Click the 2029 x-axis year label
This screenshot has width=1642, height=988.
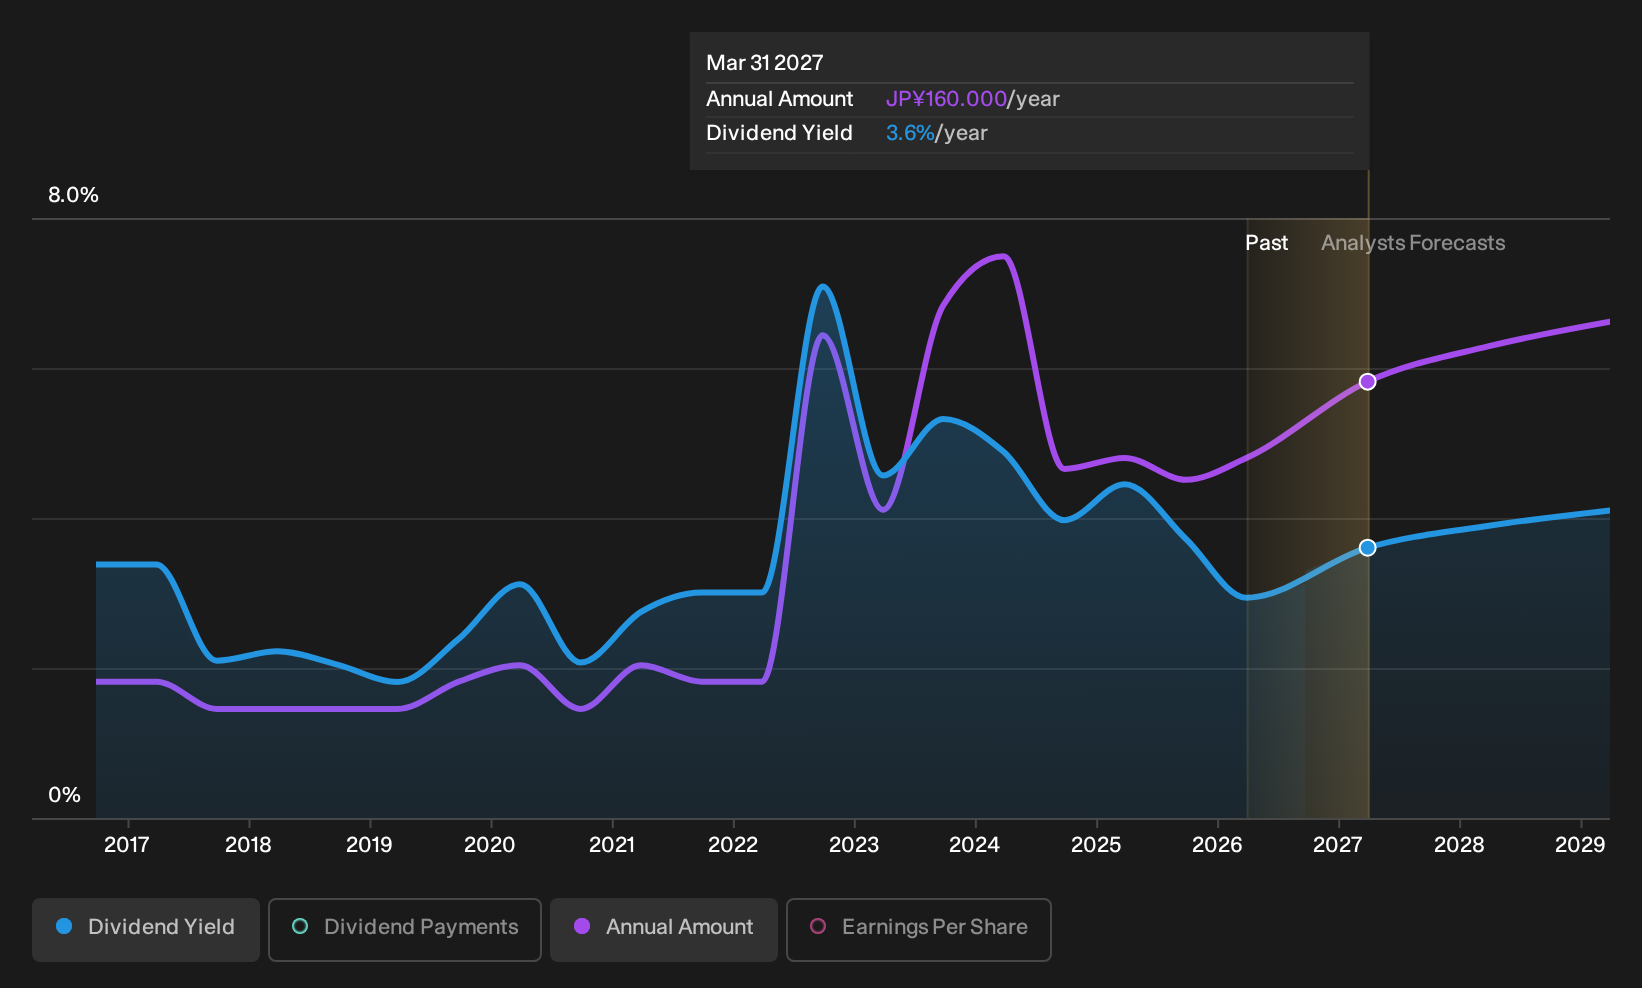1580,845
